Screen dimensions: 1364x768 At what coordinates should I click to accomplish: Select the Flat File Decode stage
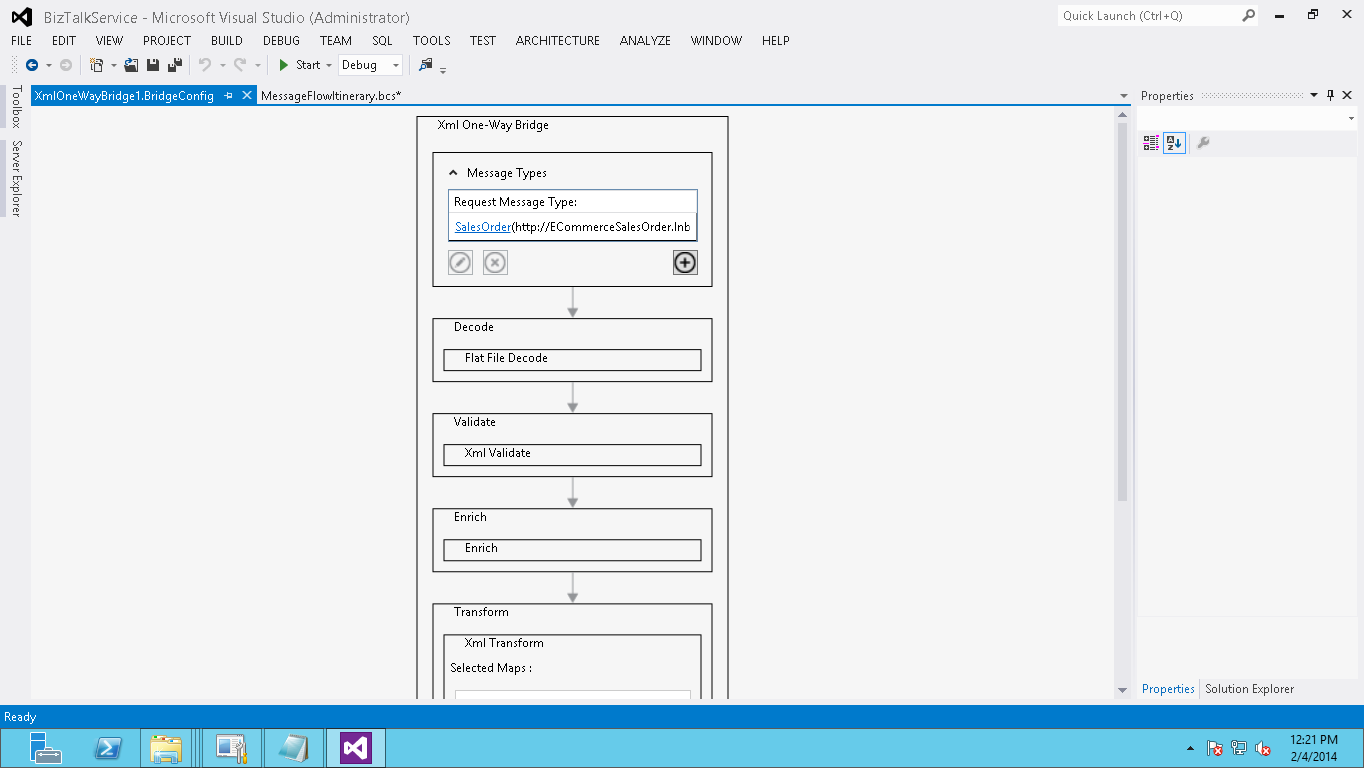(572, 359)
